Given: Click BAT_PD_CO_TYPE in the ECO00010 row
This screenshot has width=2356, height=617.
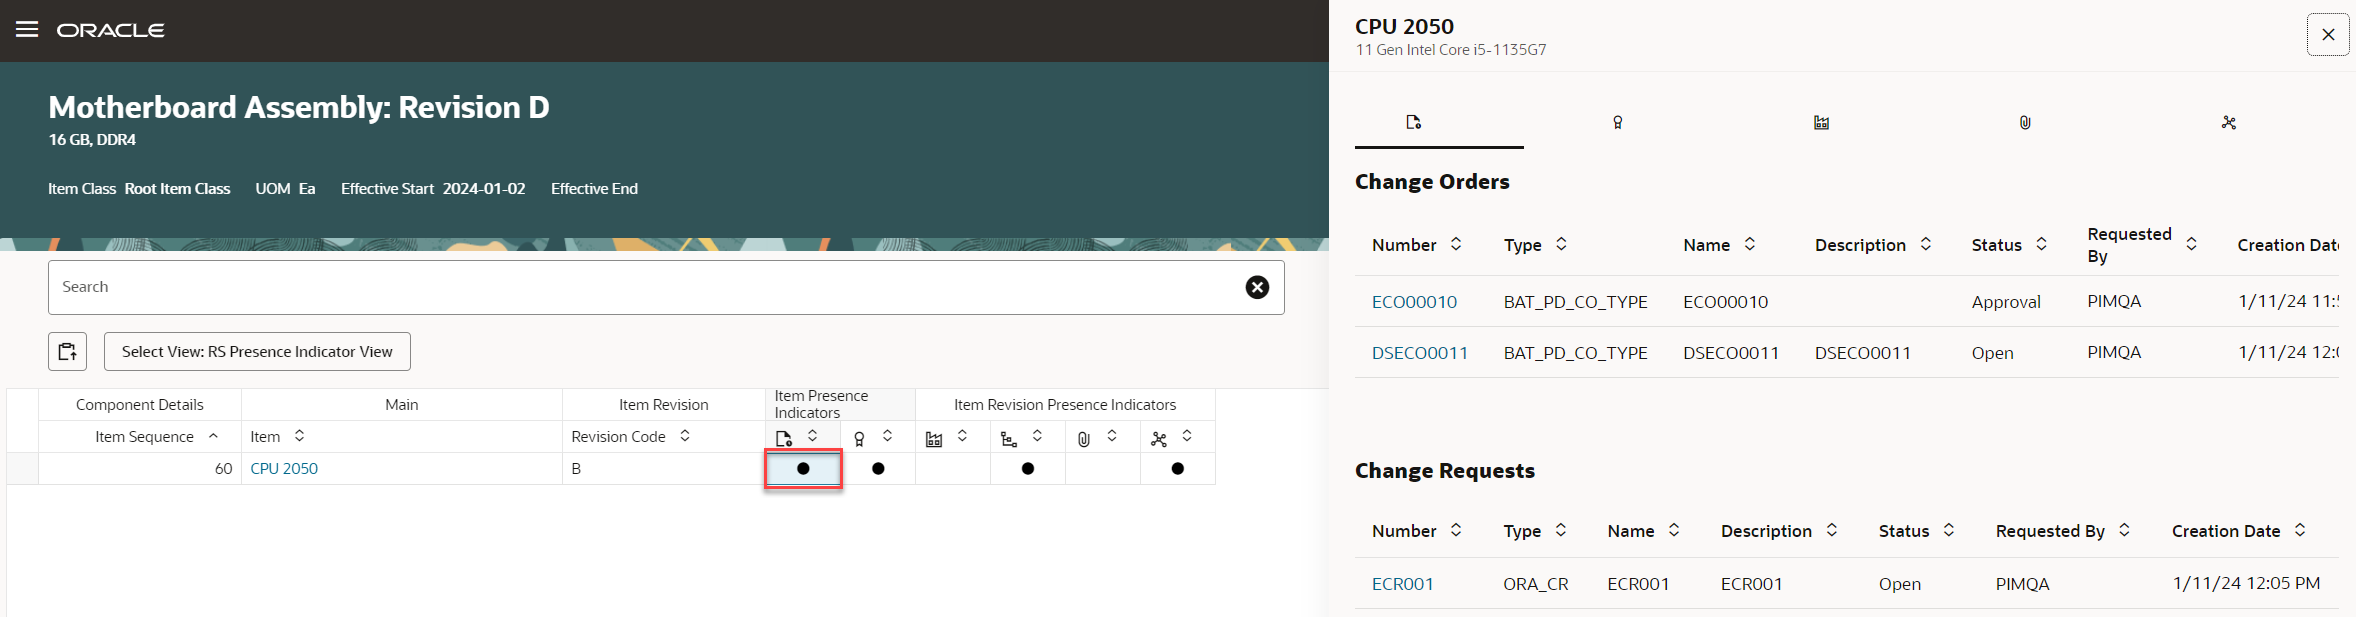Looking at the screenshot, I should pos(1576,302).
